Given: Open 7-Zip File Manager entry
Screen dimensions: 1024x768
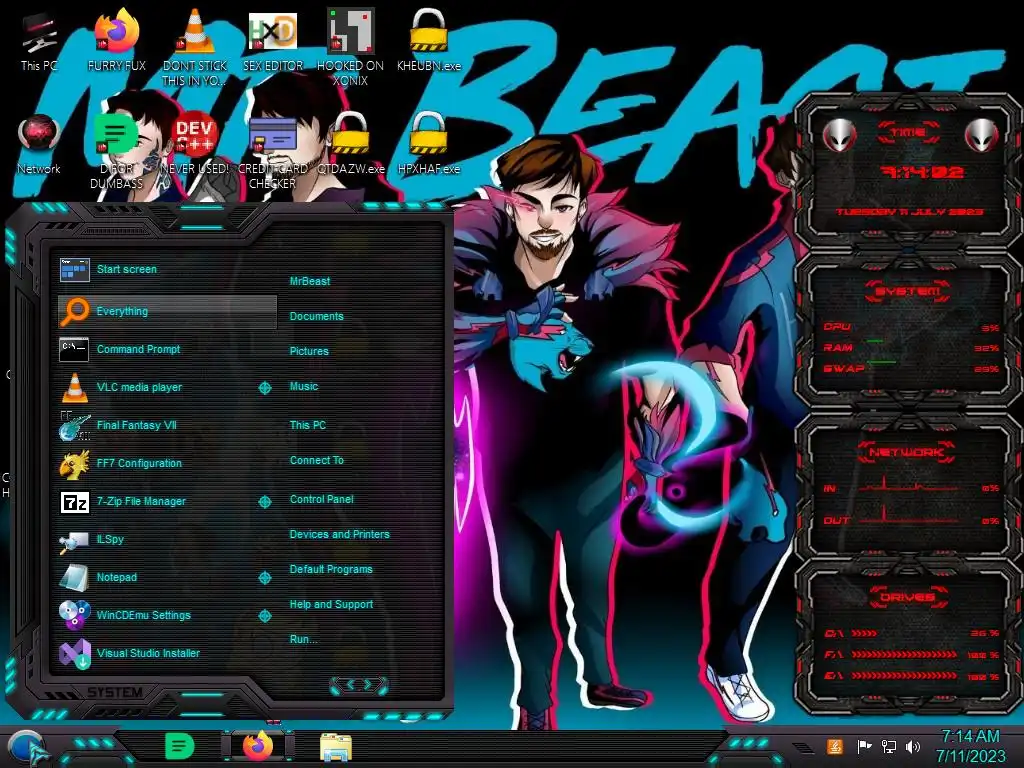Looking at the screenshot, I should (x=157, y=502).
